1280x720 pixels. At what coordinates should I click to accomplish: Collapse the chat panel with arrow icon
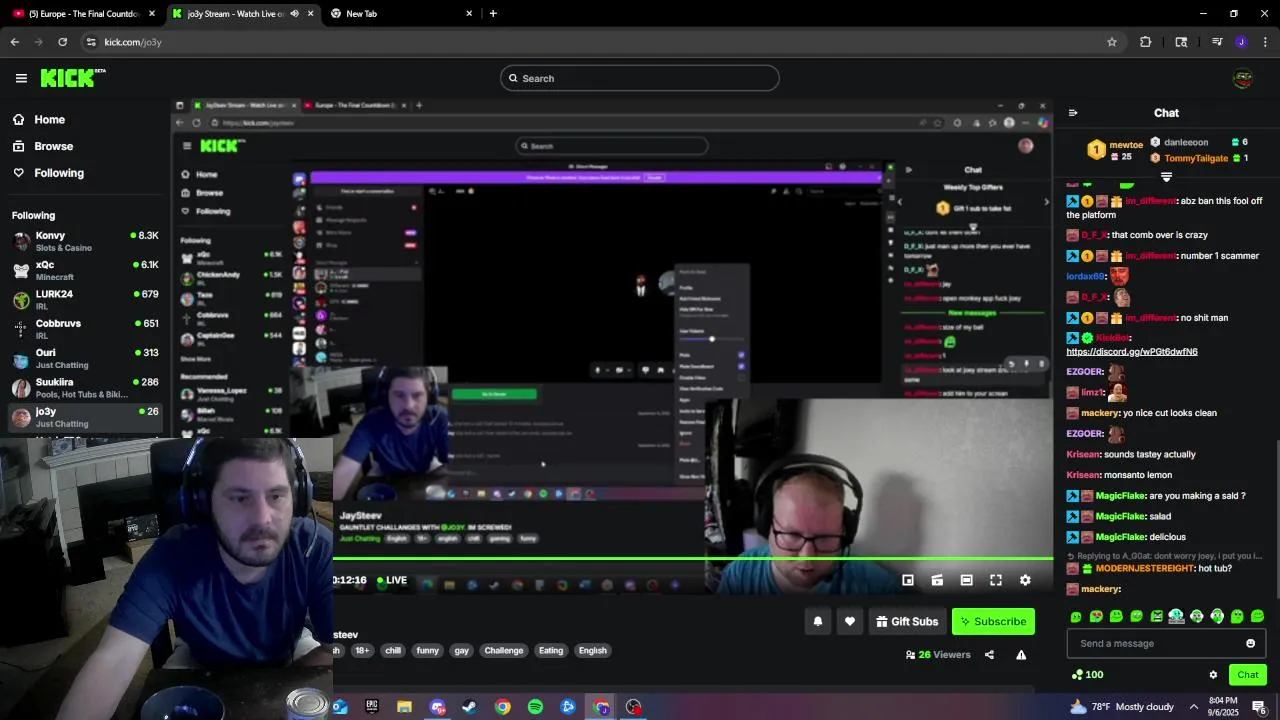point(1073,113)
